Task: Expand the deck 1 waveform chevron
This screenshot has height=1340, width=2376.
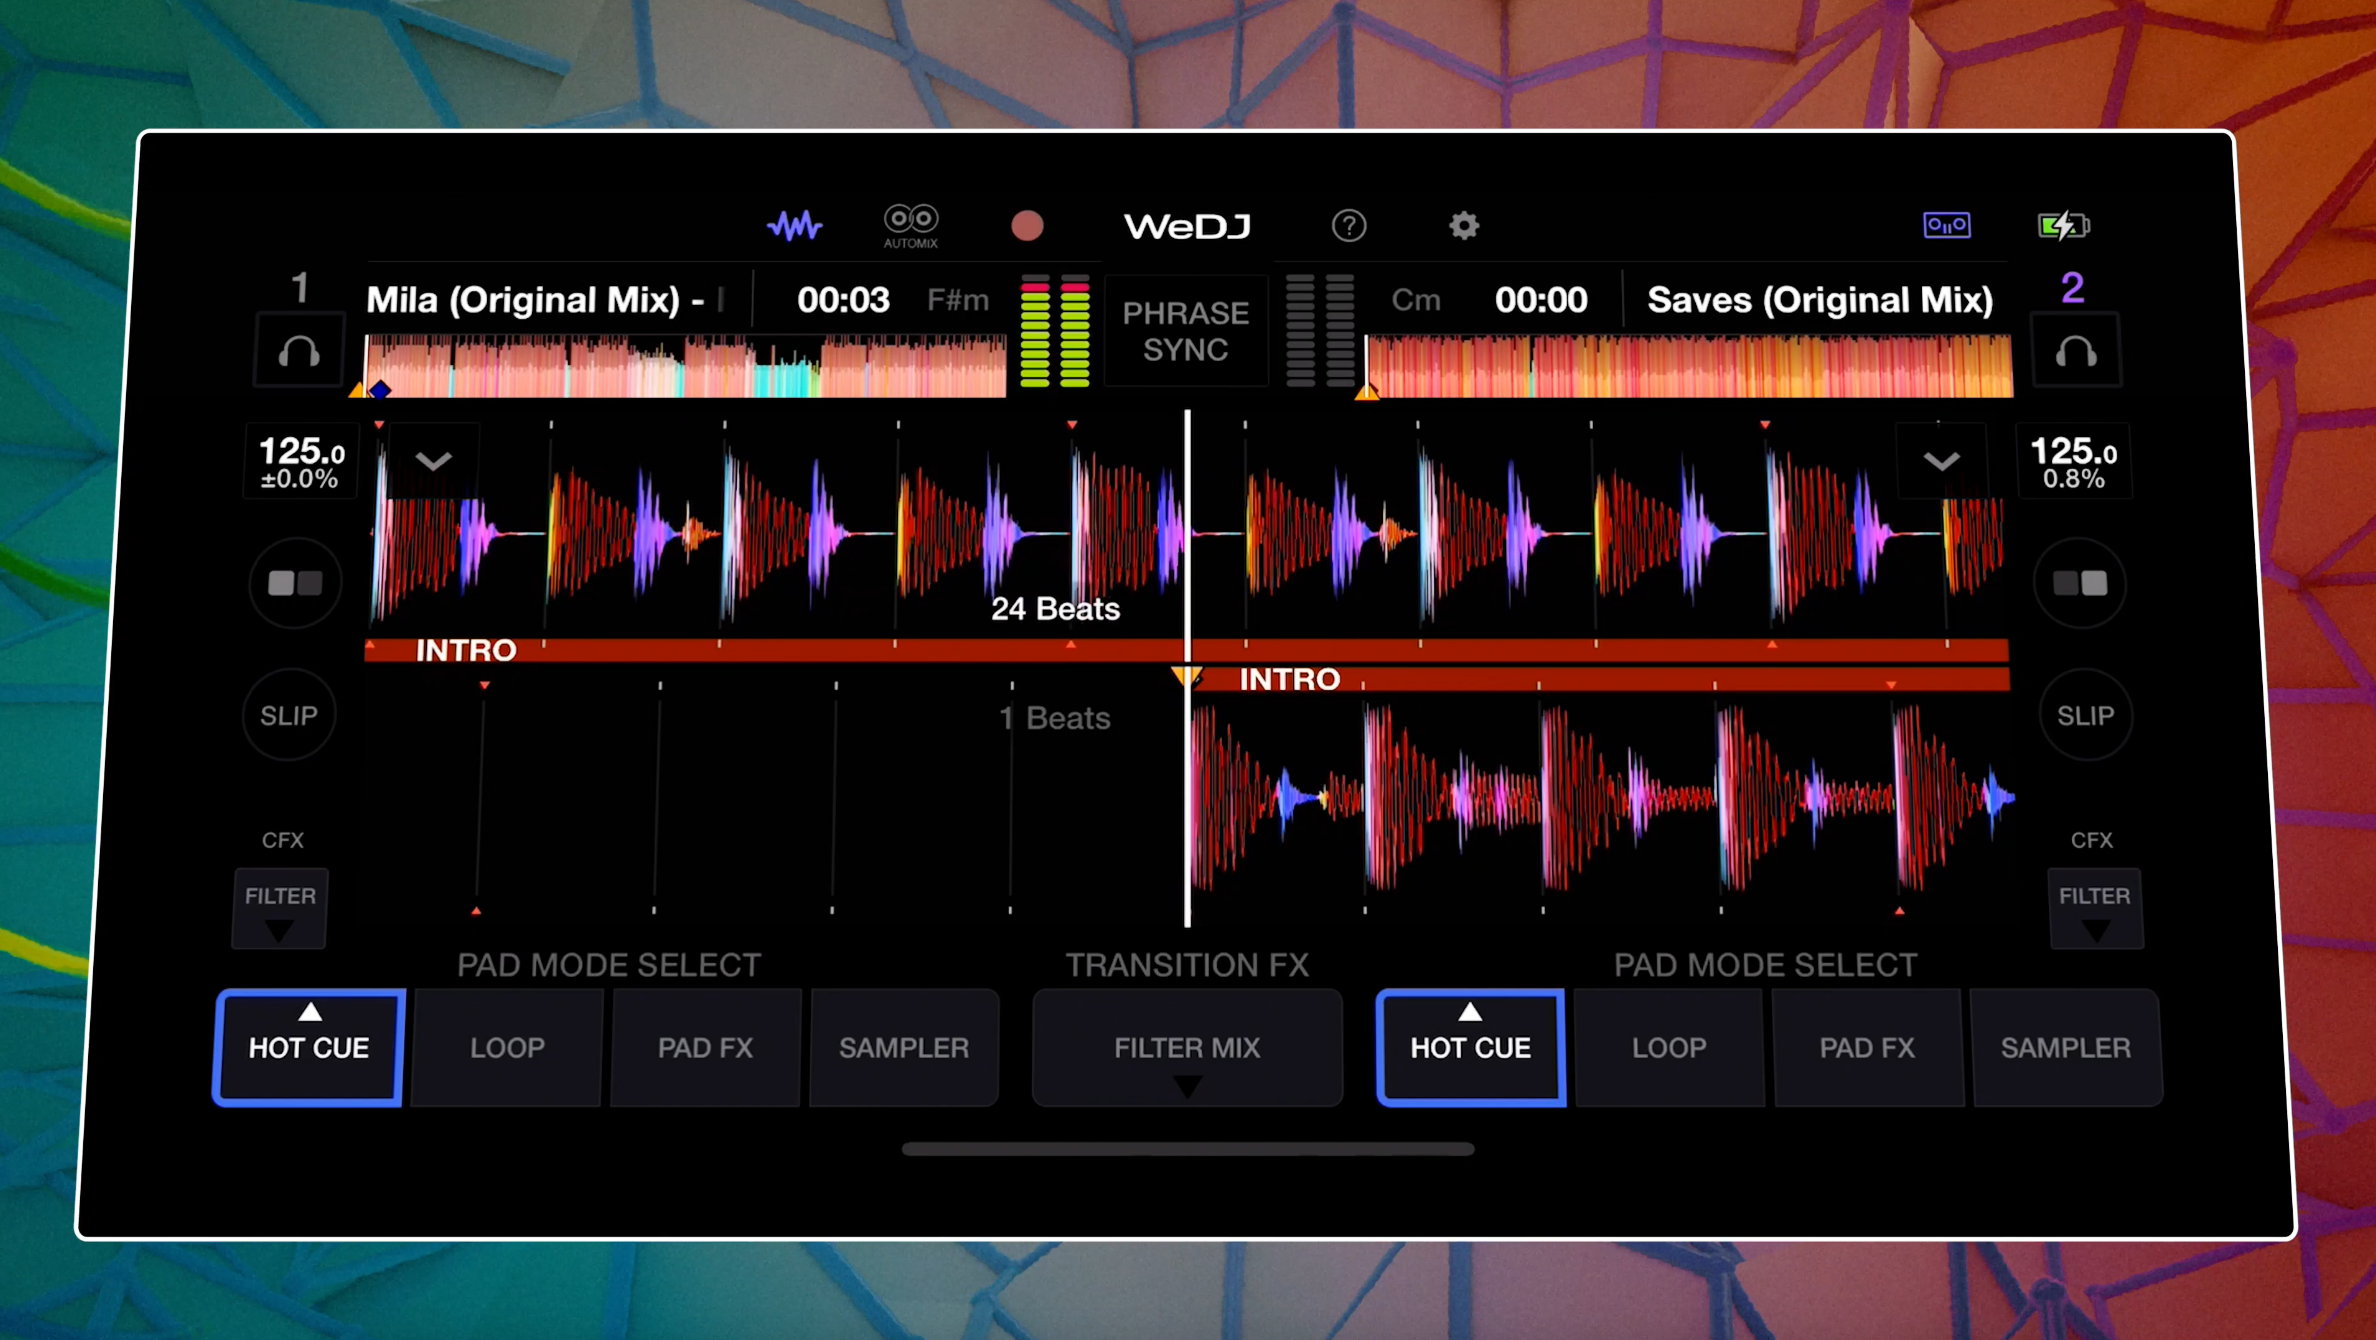Action: pos(433,461)
